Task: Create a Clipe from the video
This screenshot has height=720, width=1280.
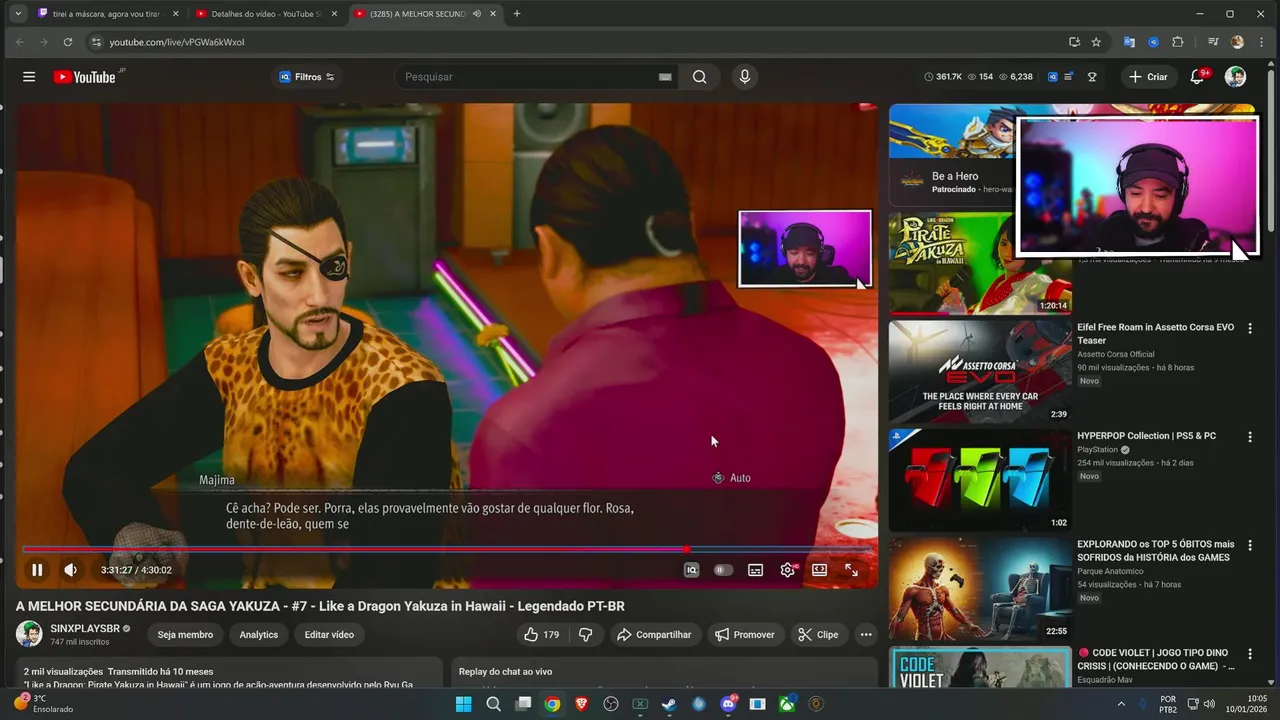Action: [819, 635]
